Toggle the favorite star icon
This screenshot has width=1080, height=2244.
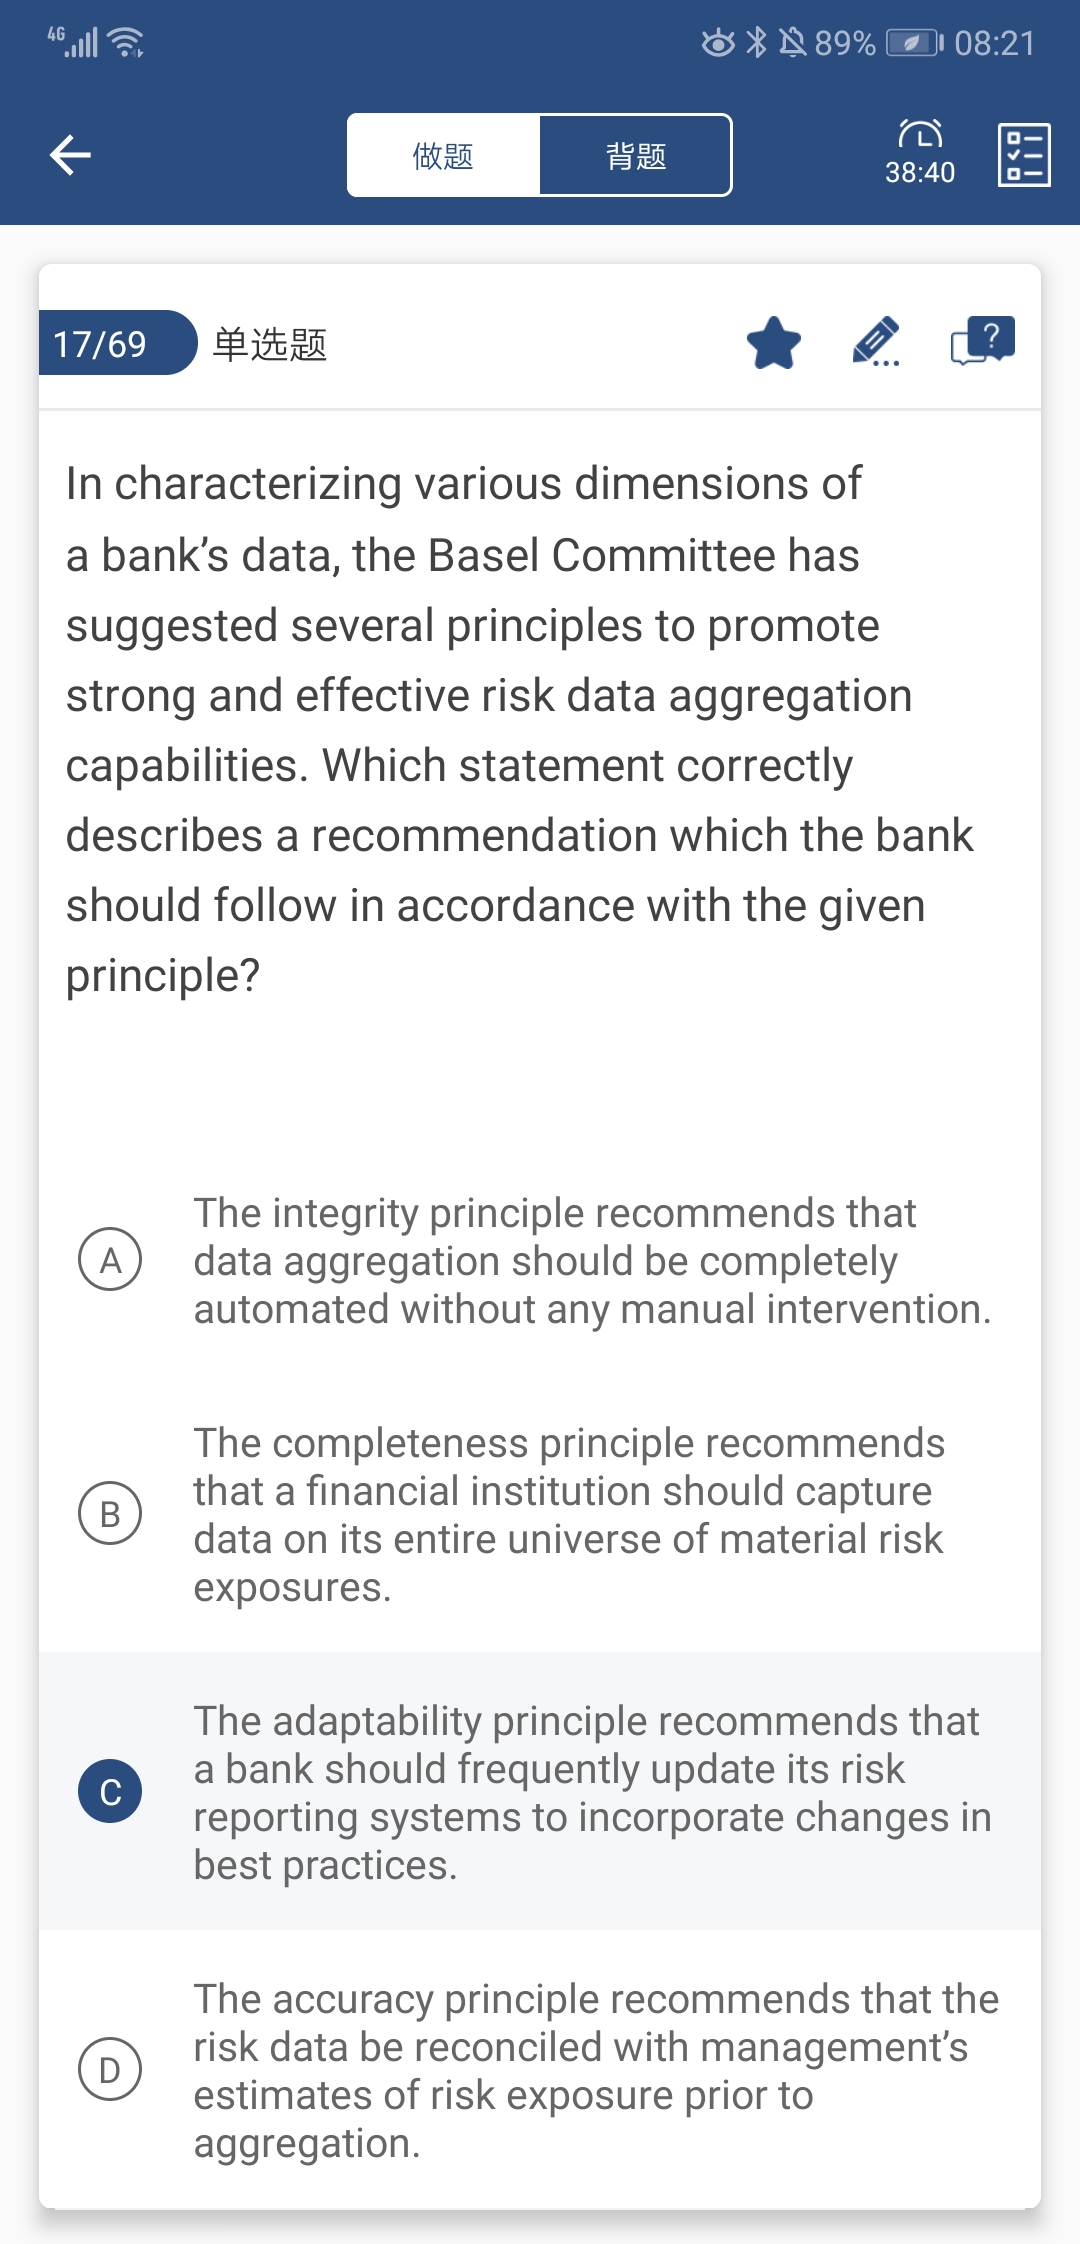(774, 343)
